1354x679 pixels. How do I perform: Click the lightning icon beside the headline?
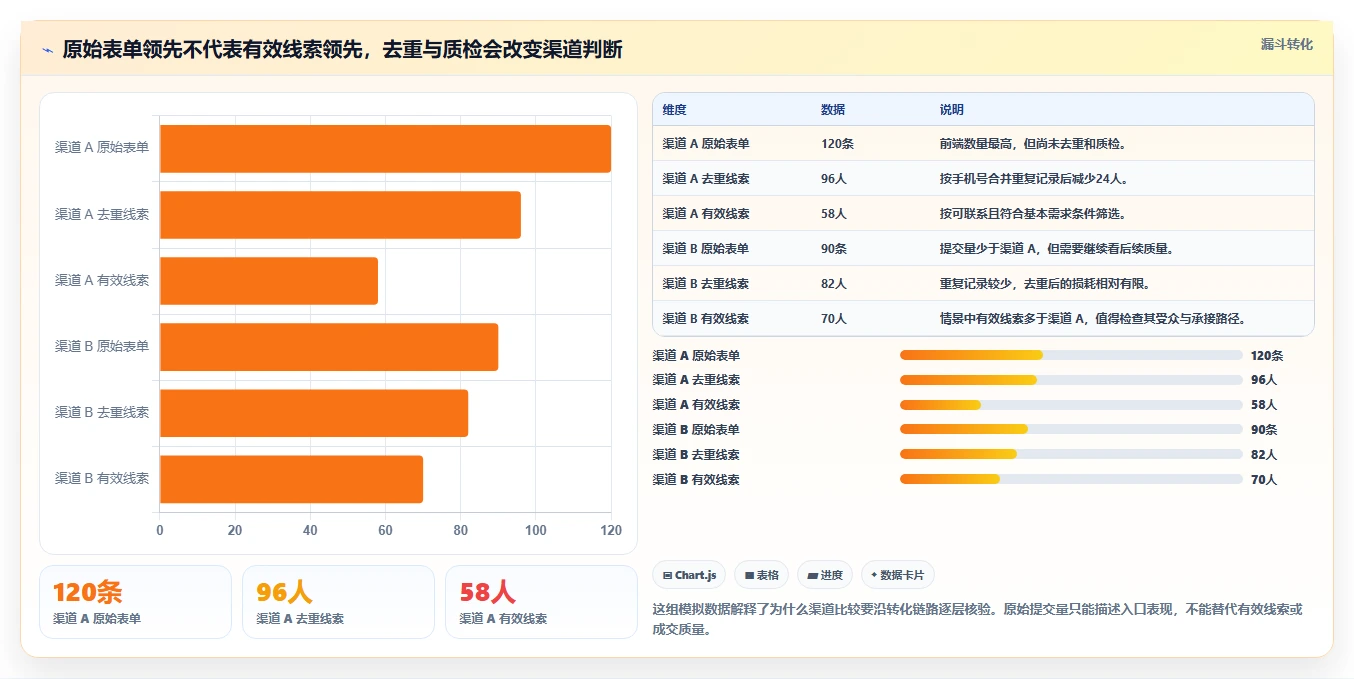[47, 50]
